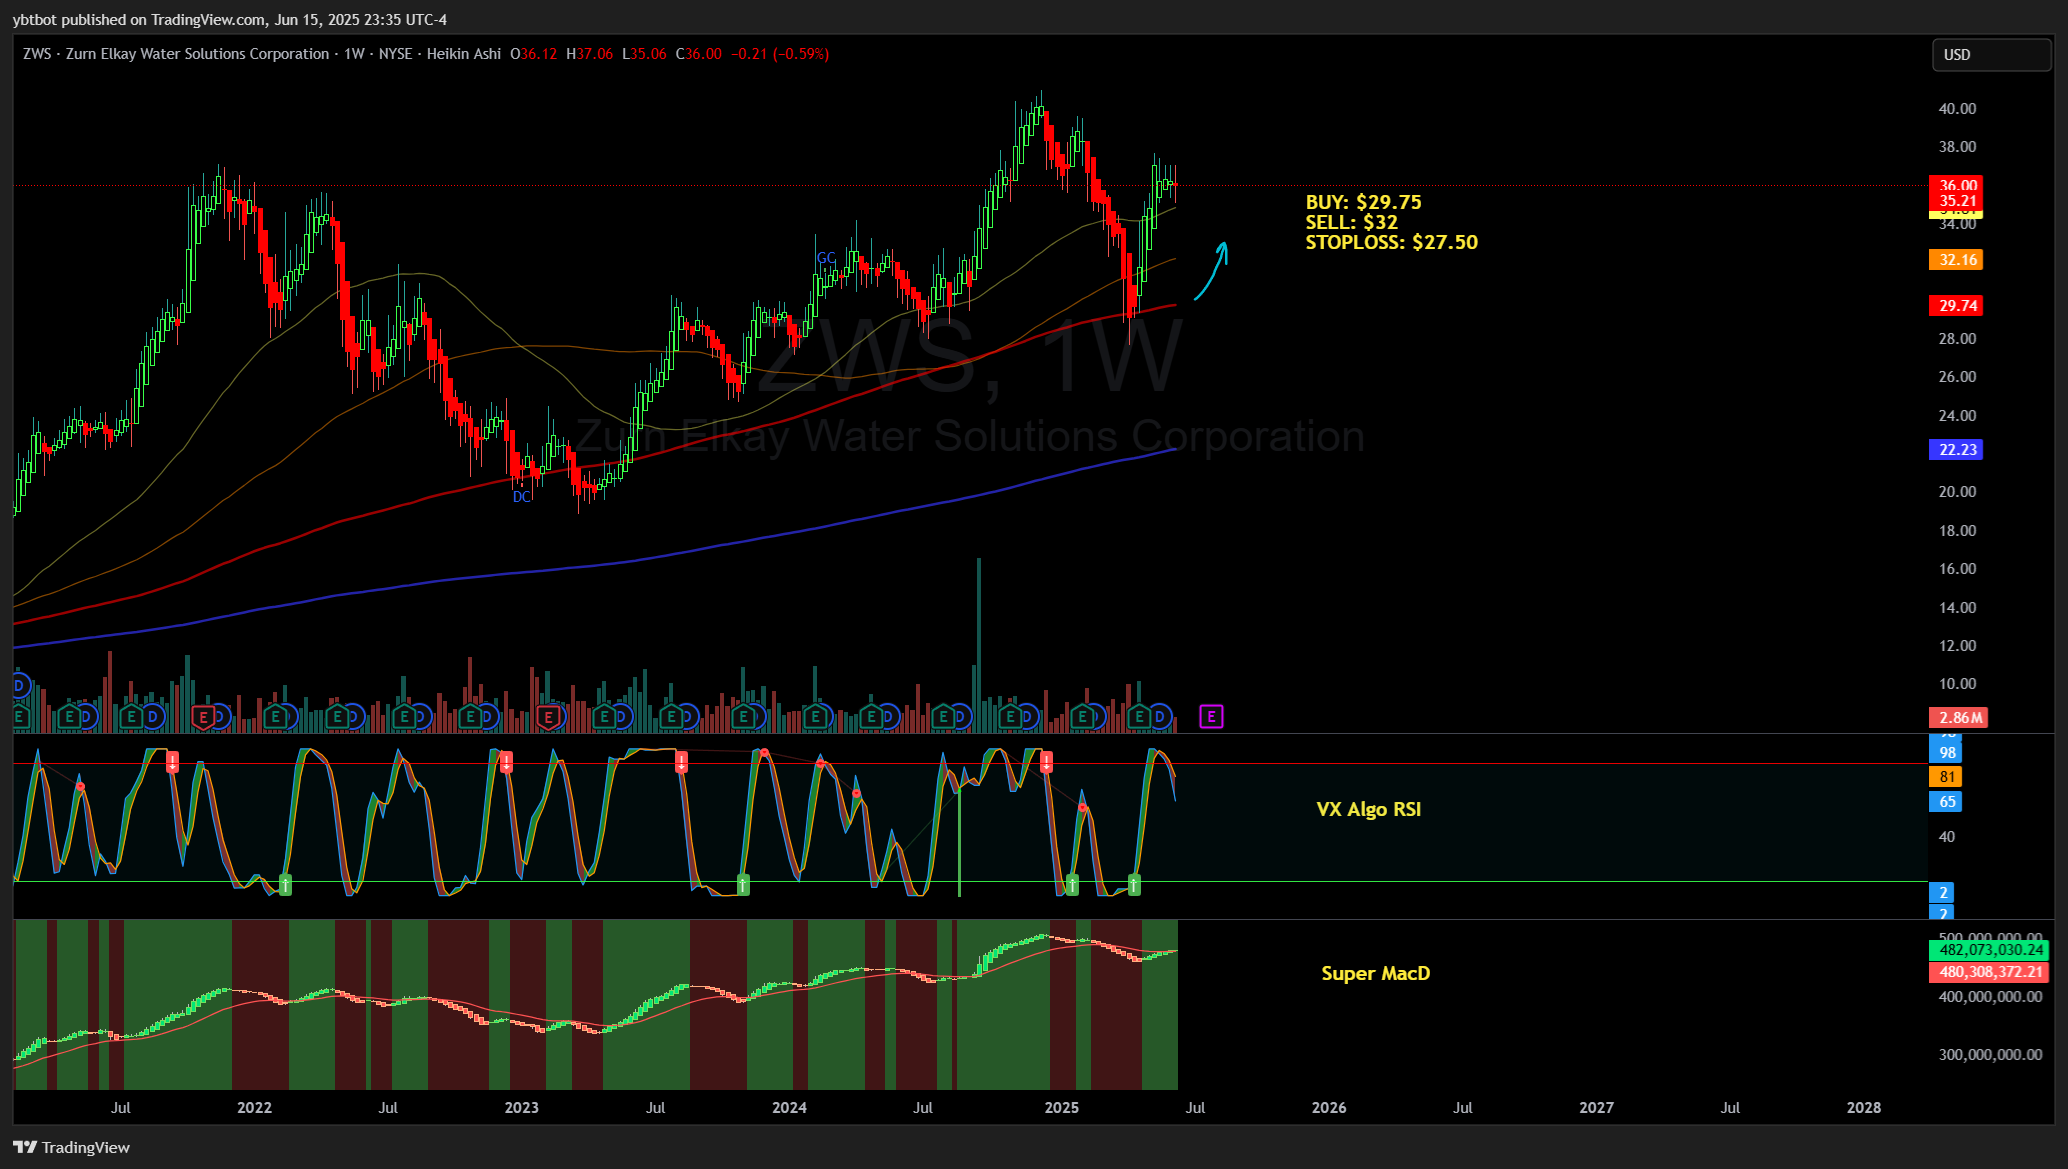Click the red RSI sell arrow just before 2025
The height and width of the screenshot is (1169, 2068).
(1046, 763)
